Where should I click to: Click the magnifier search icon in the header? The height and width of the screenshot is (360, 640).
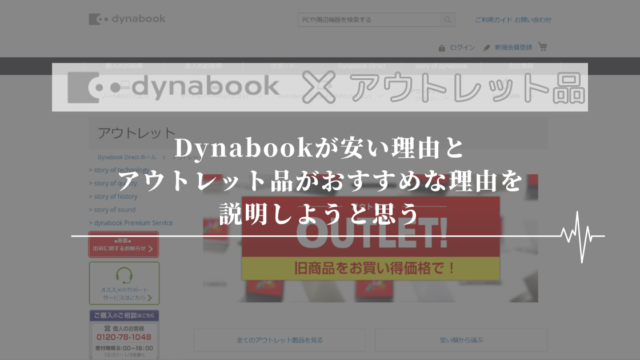(x=448, y=20)
